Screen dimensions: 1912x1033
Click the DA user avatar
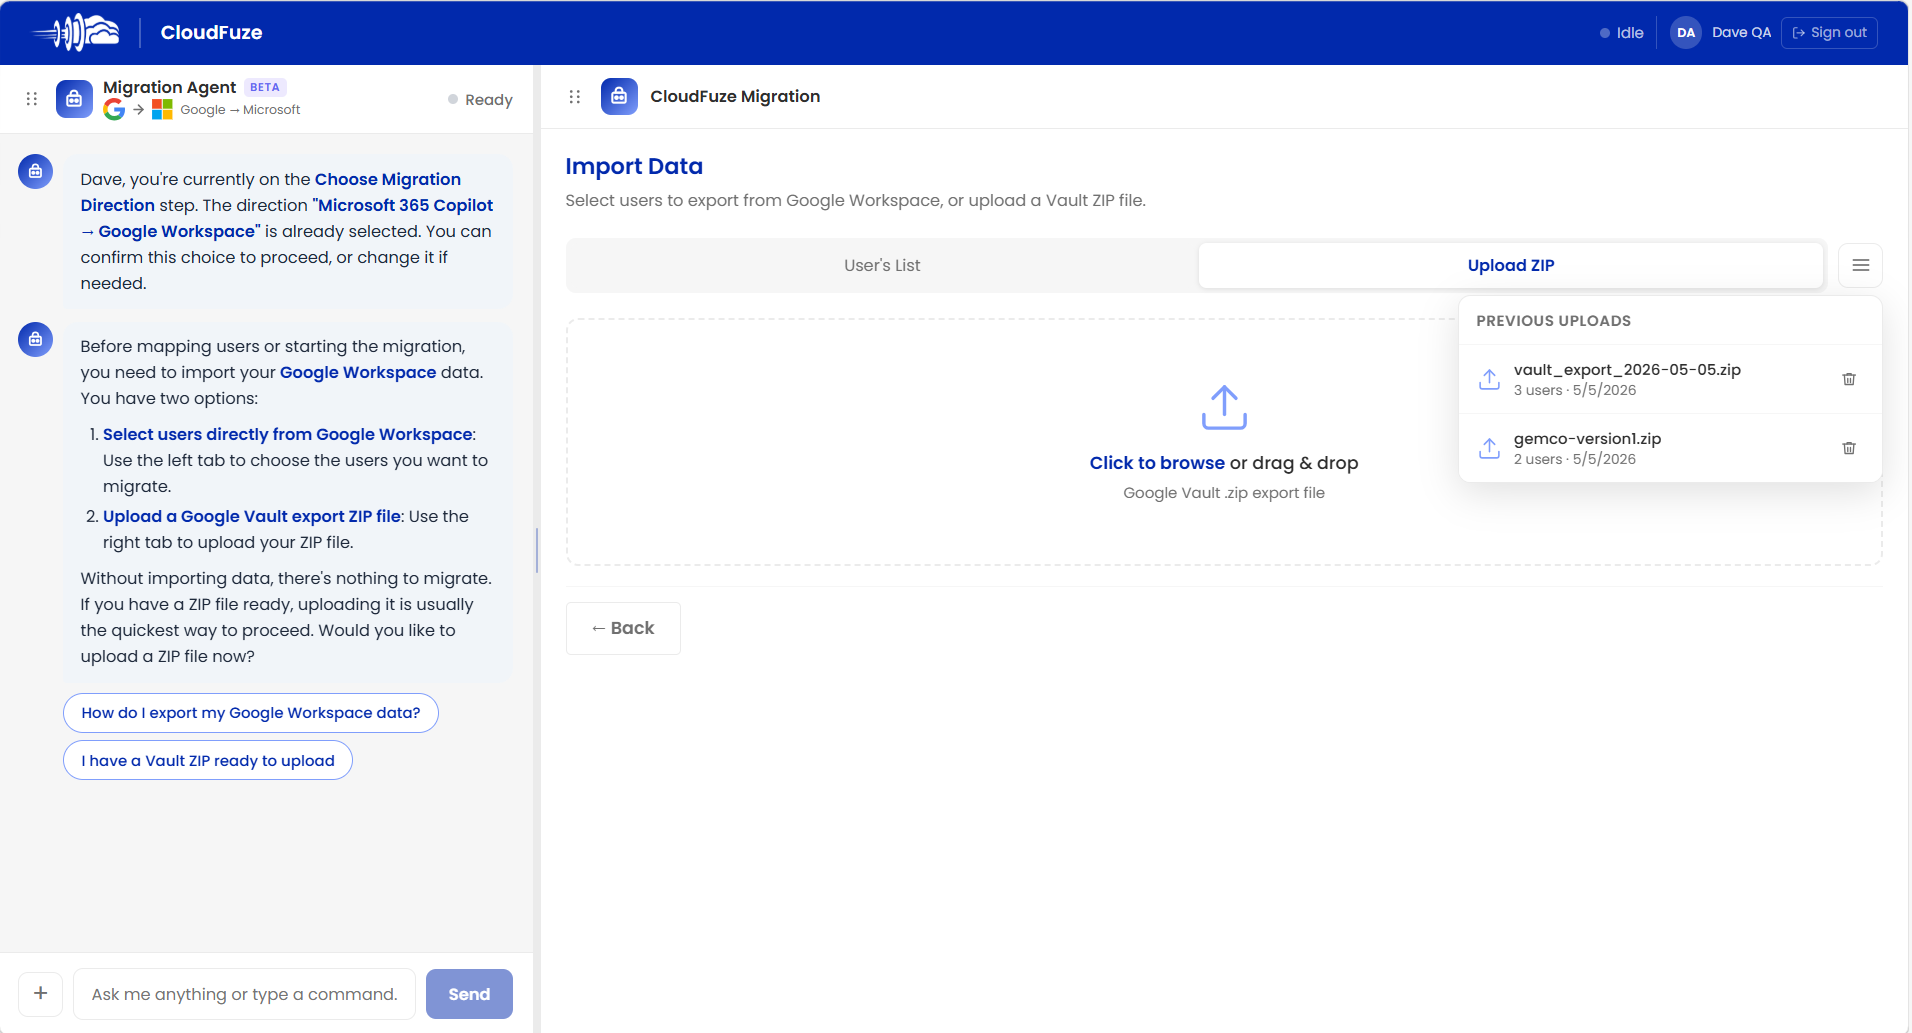(1686, 33)
